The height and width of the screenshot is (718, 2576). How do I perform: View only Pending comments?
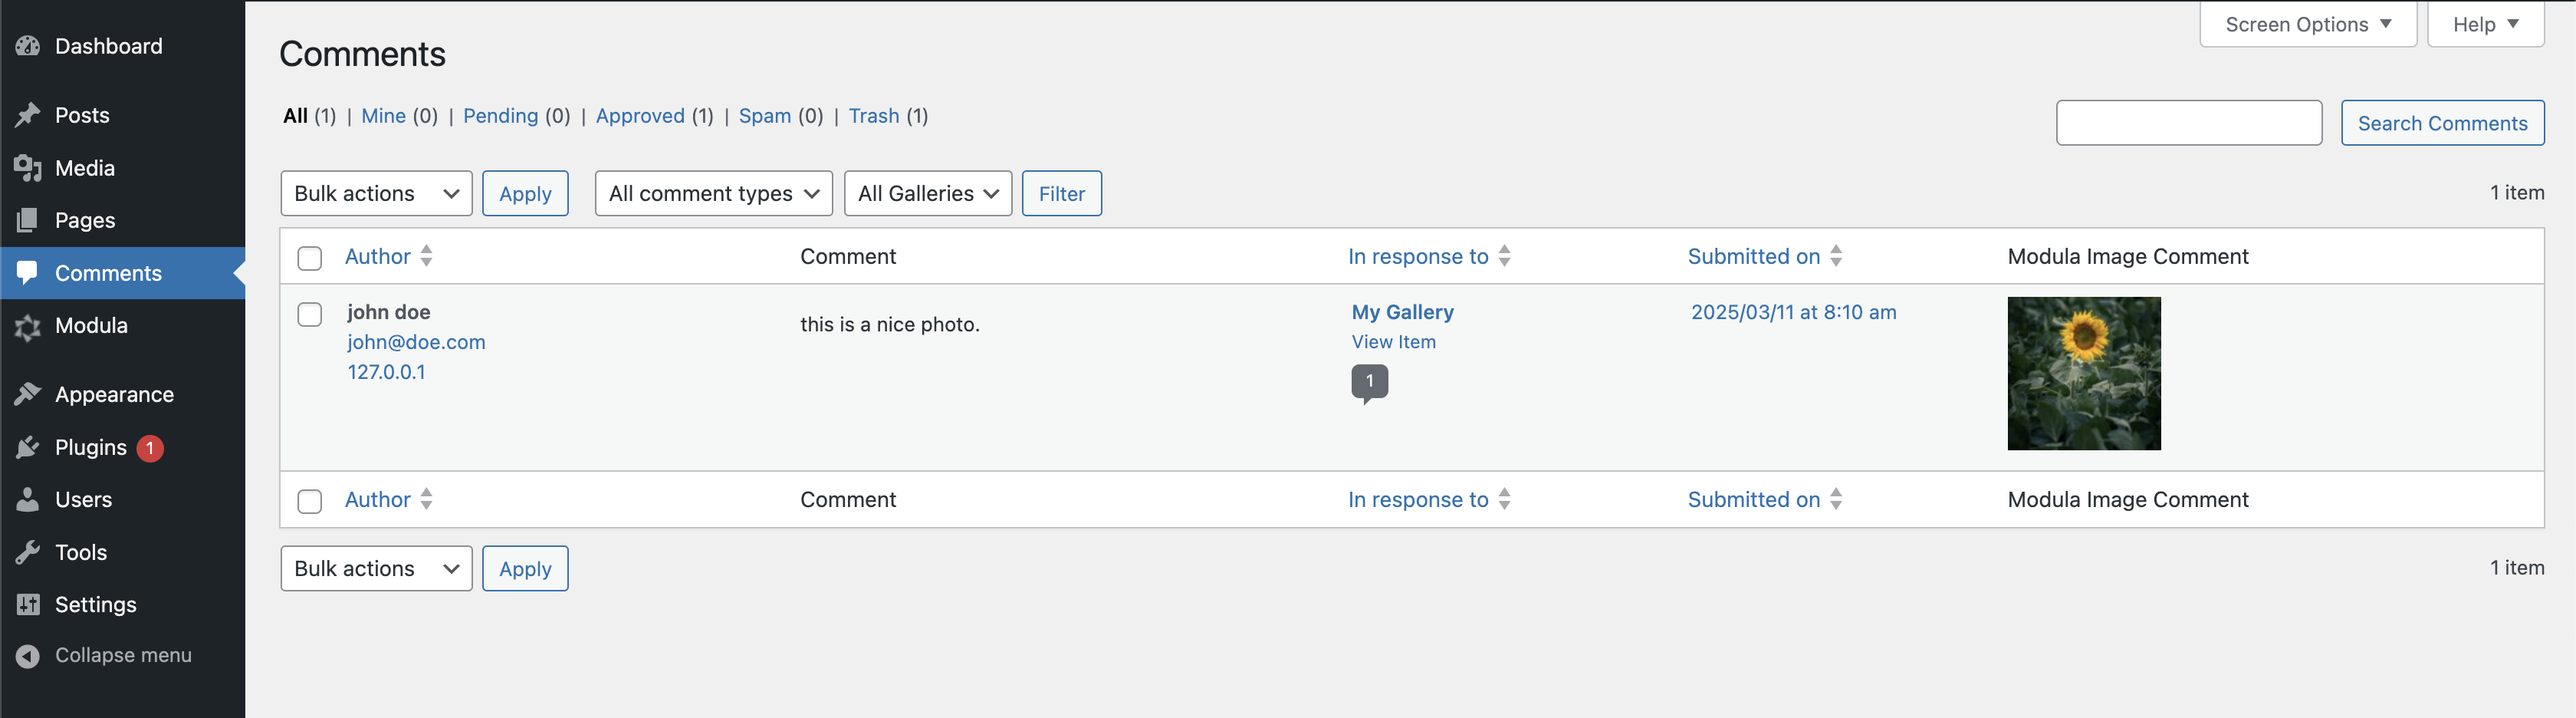tap(500, 116)
